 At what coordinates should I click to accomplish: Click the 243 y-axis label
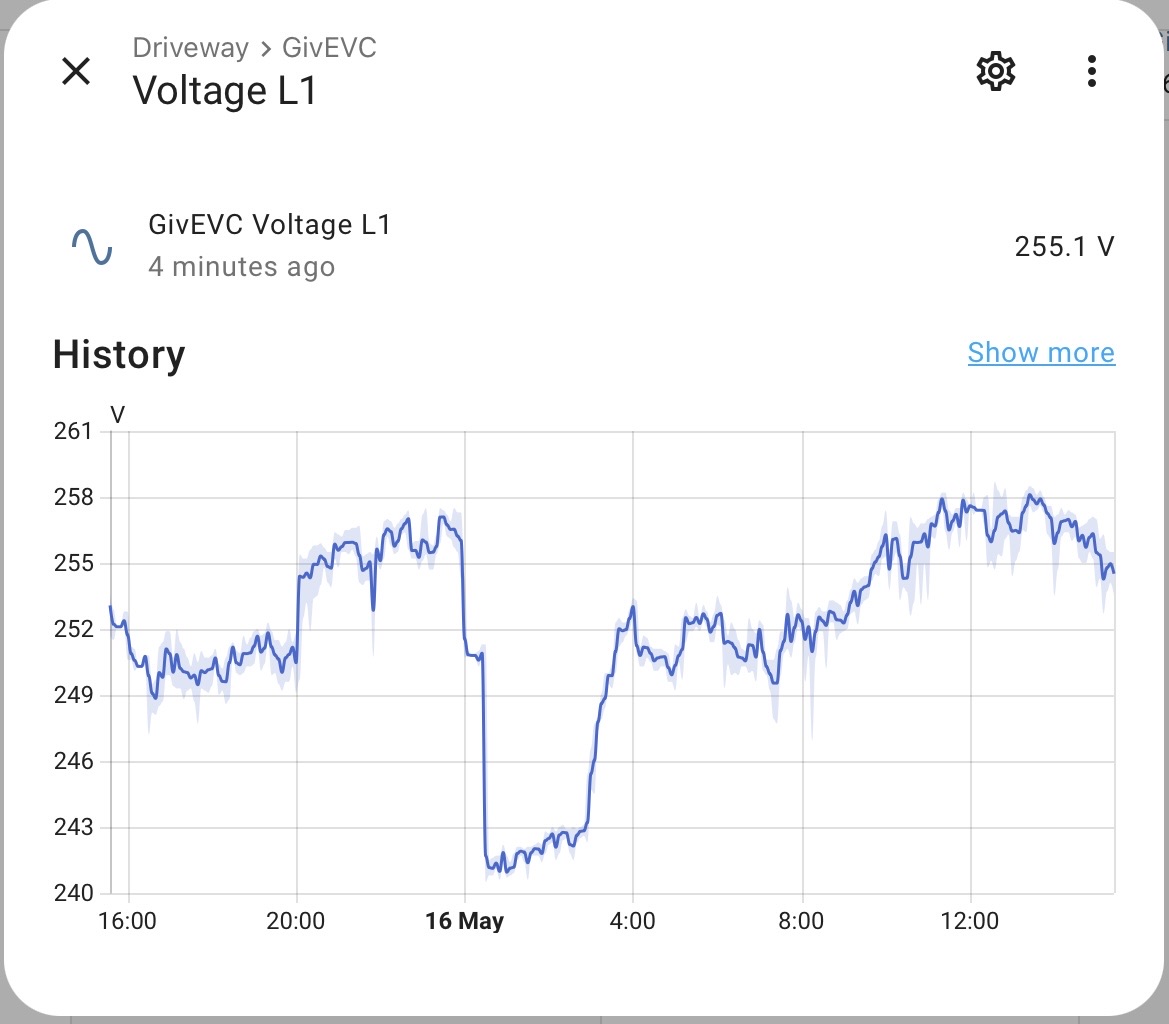(73, 827)
